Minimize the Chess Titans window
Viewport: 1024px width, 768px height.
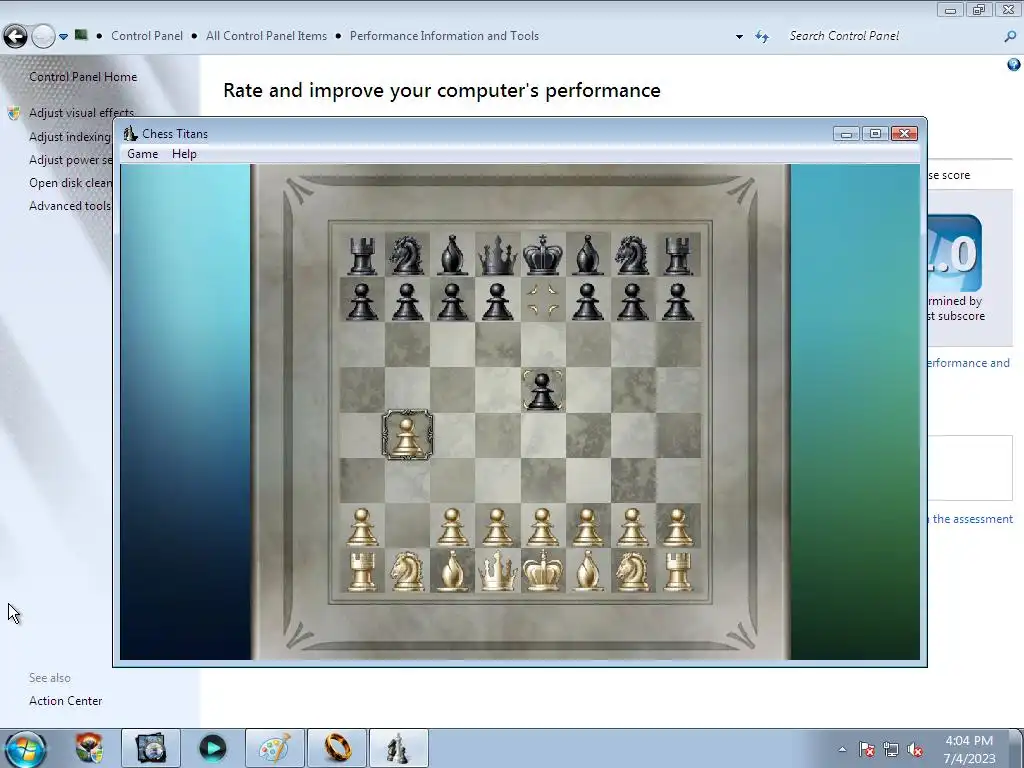(x=846, y=134)
